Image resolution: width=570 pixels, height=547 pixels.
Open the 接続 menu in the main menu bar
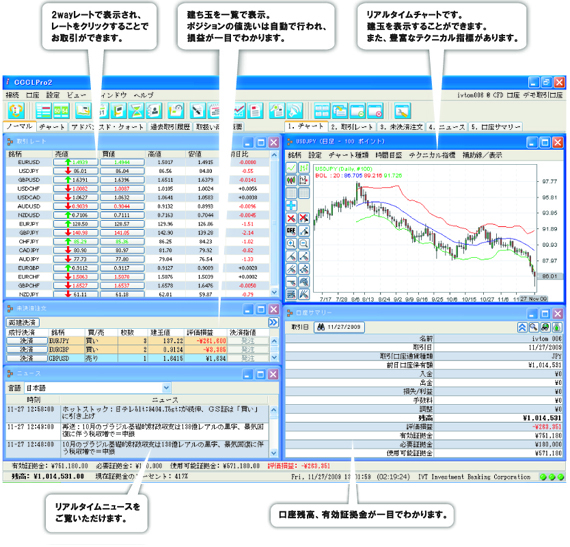pyautogui.click(x=12, y=95)
